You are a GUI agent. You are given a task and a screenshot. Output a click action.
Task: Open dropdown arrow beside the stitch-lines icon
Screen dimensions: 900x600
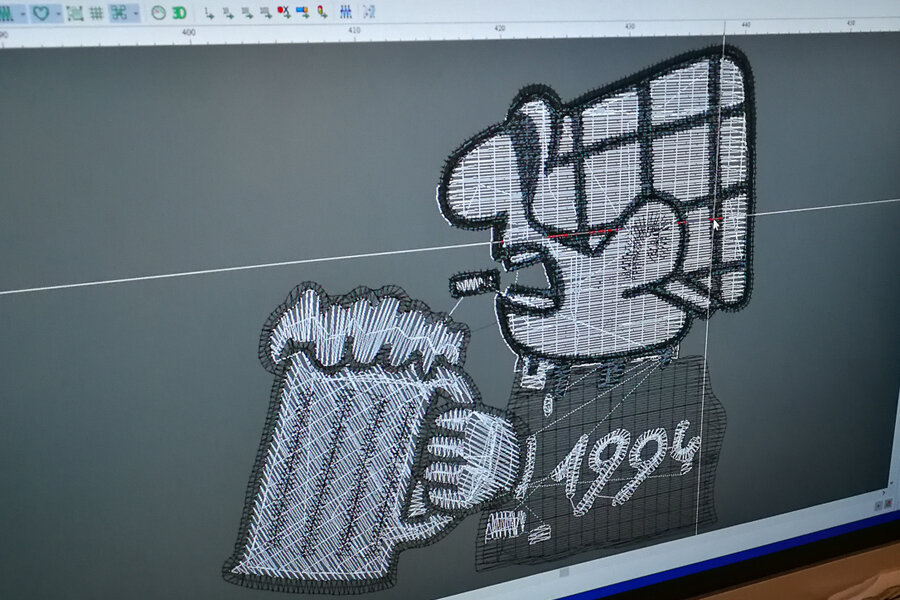(21, 13)
